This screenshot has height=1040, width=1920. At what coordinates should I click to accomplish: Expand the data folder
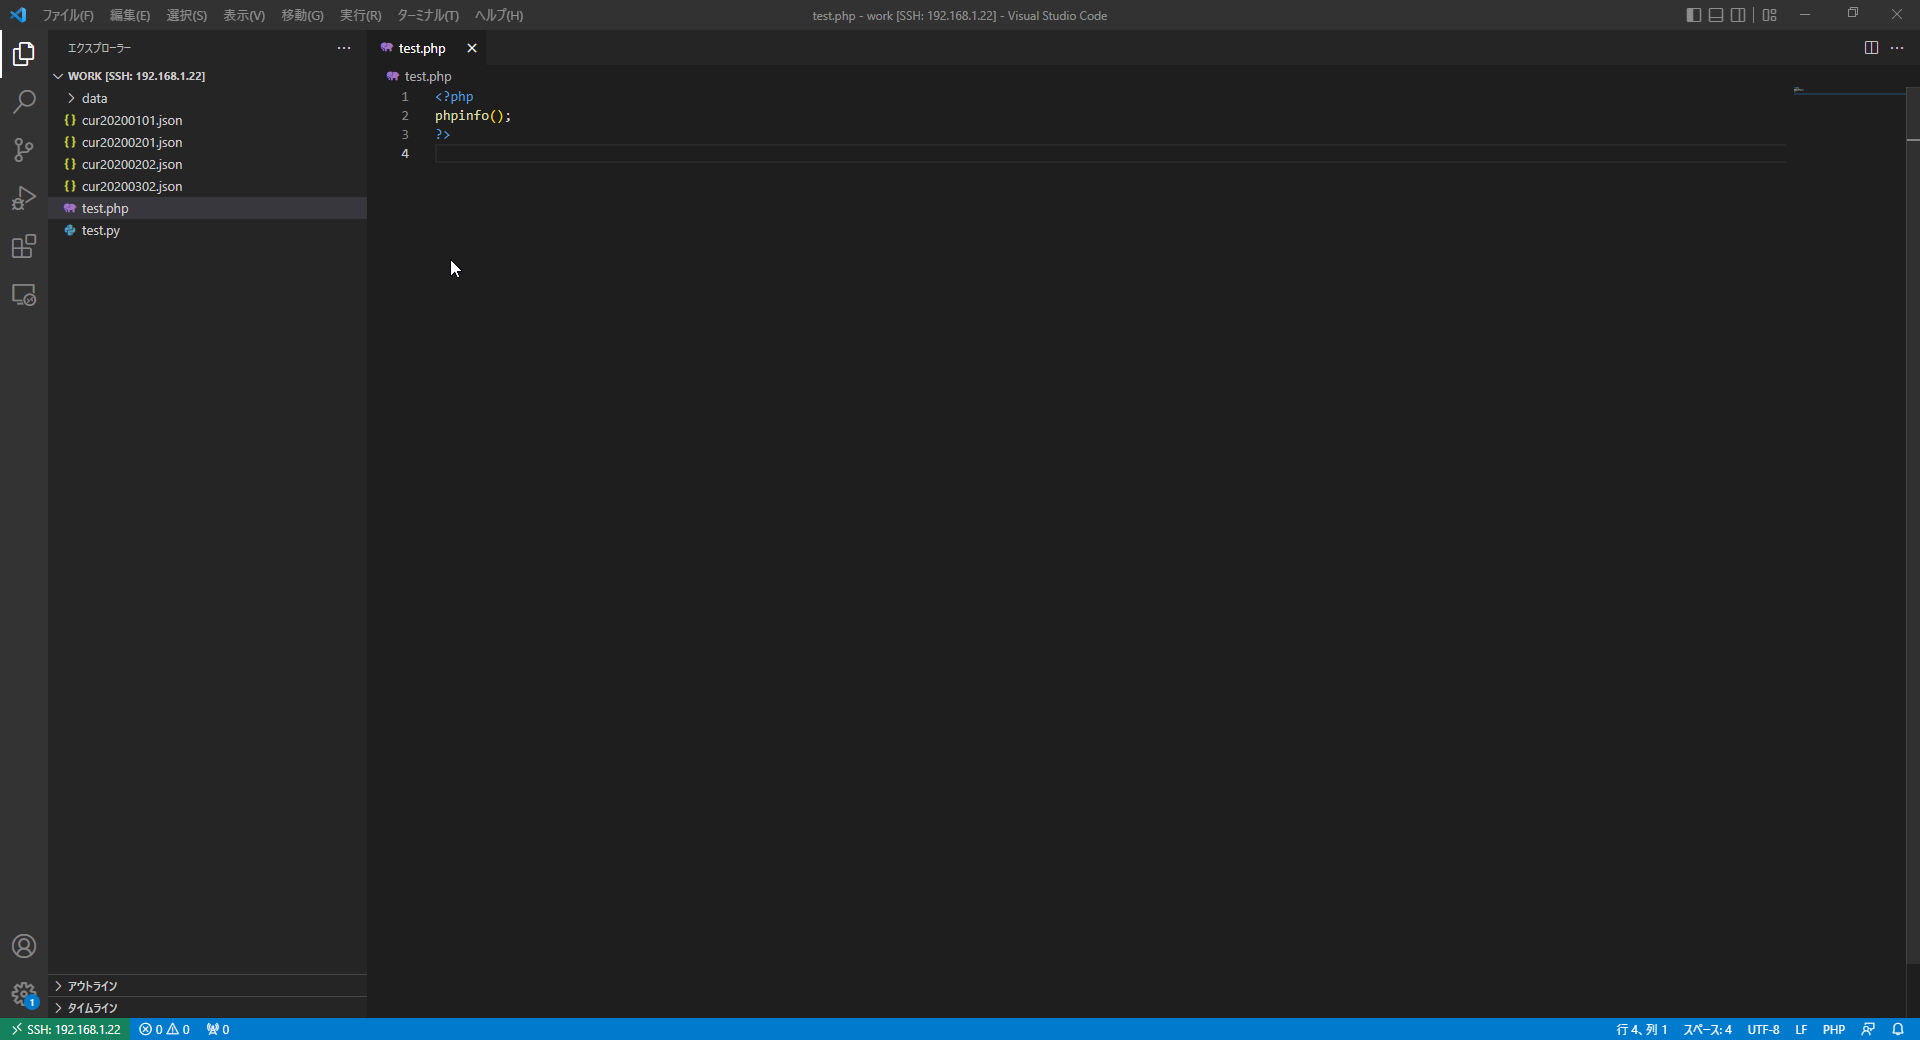click(x=208, y=98)
